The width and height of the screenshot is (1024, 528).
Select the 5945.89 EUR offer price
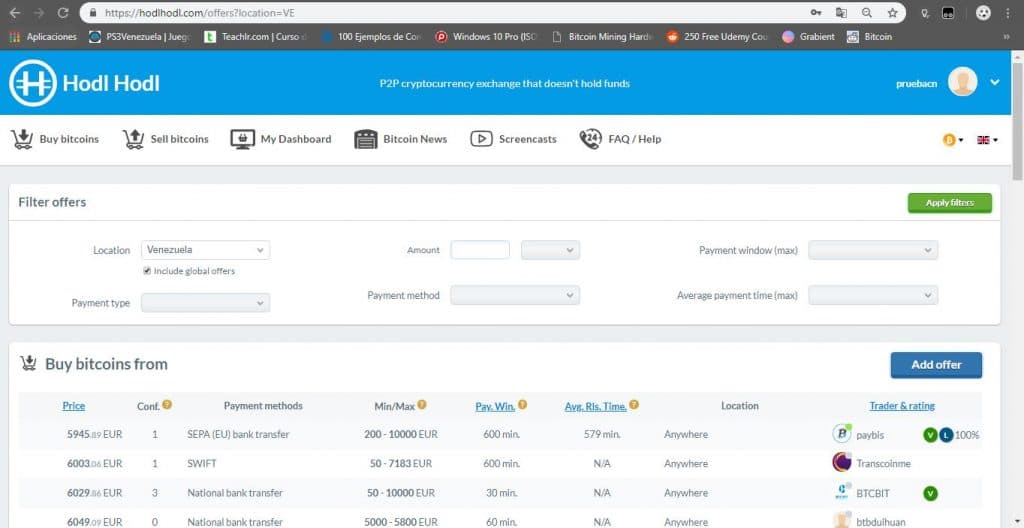[x=94, y=435]
